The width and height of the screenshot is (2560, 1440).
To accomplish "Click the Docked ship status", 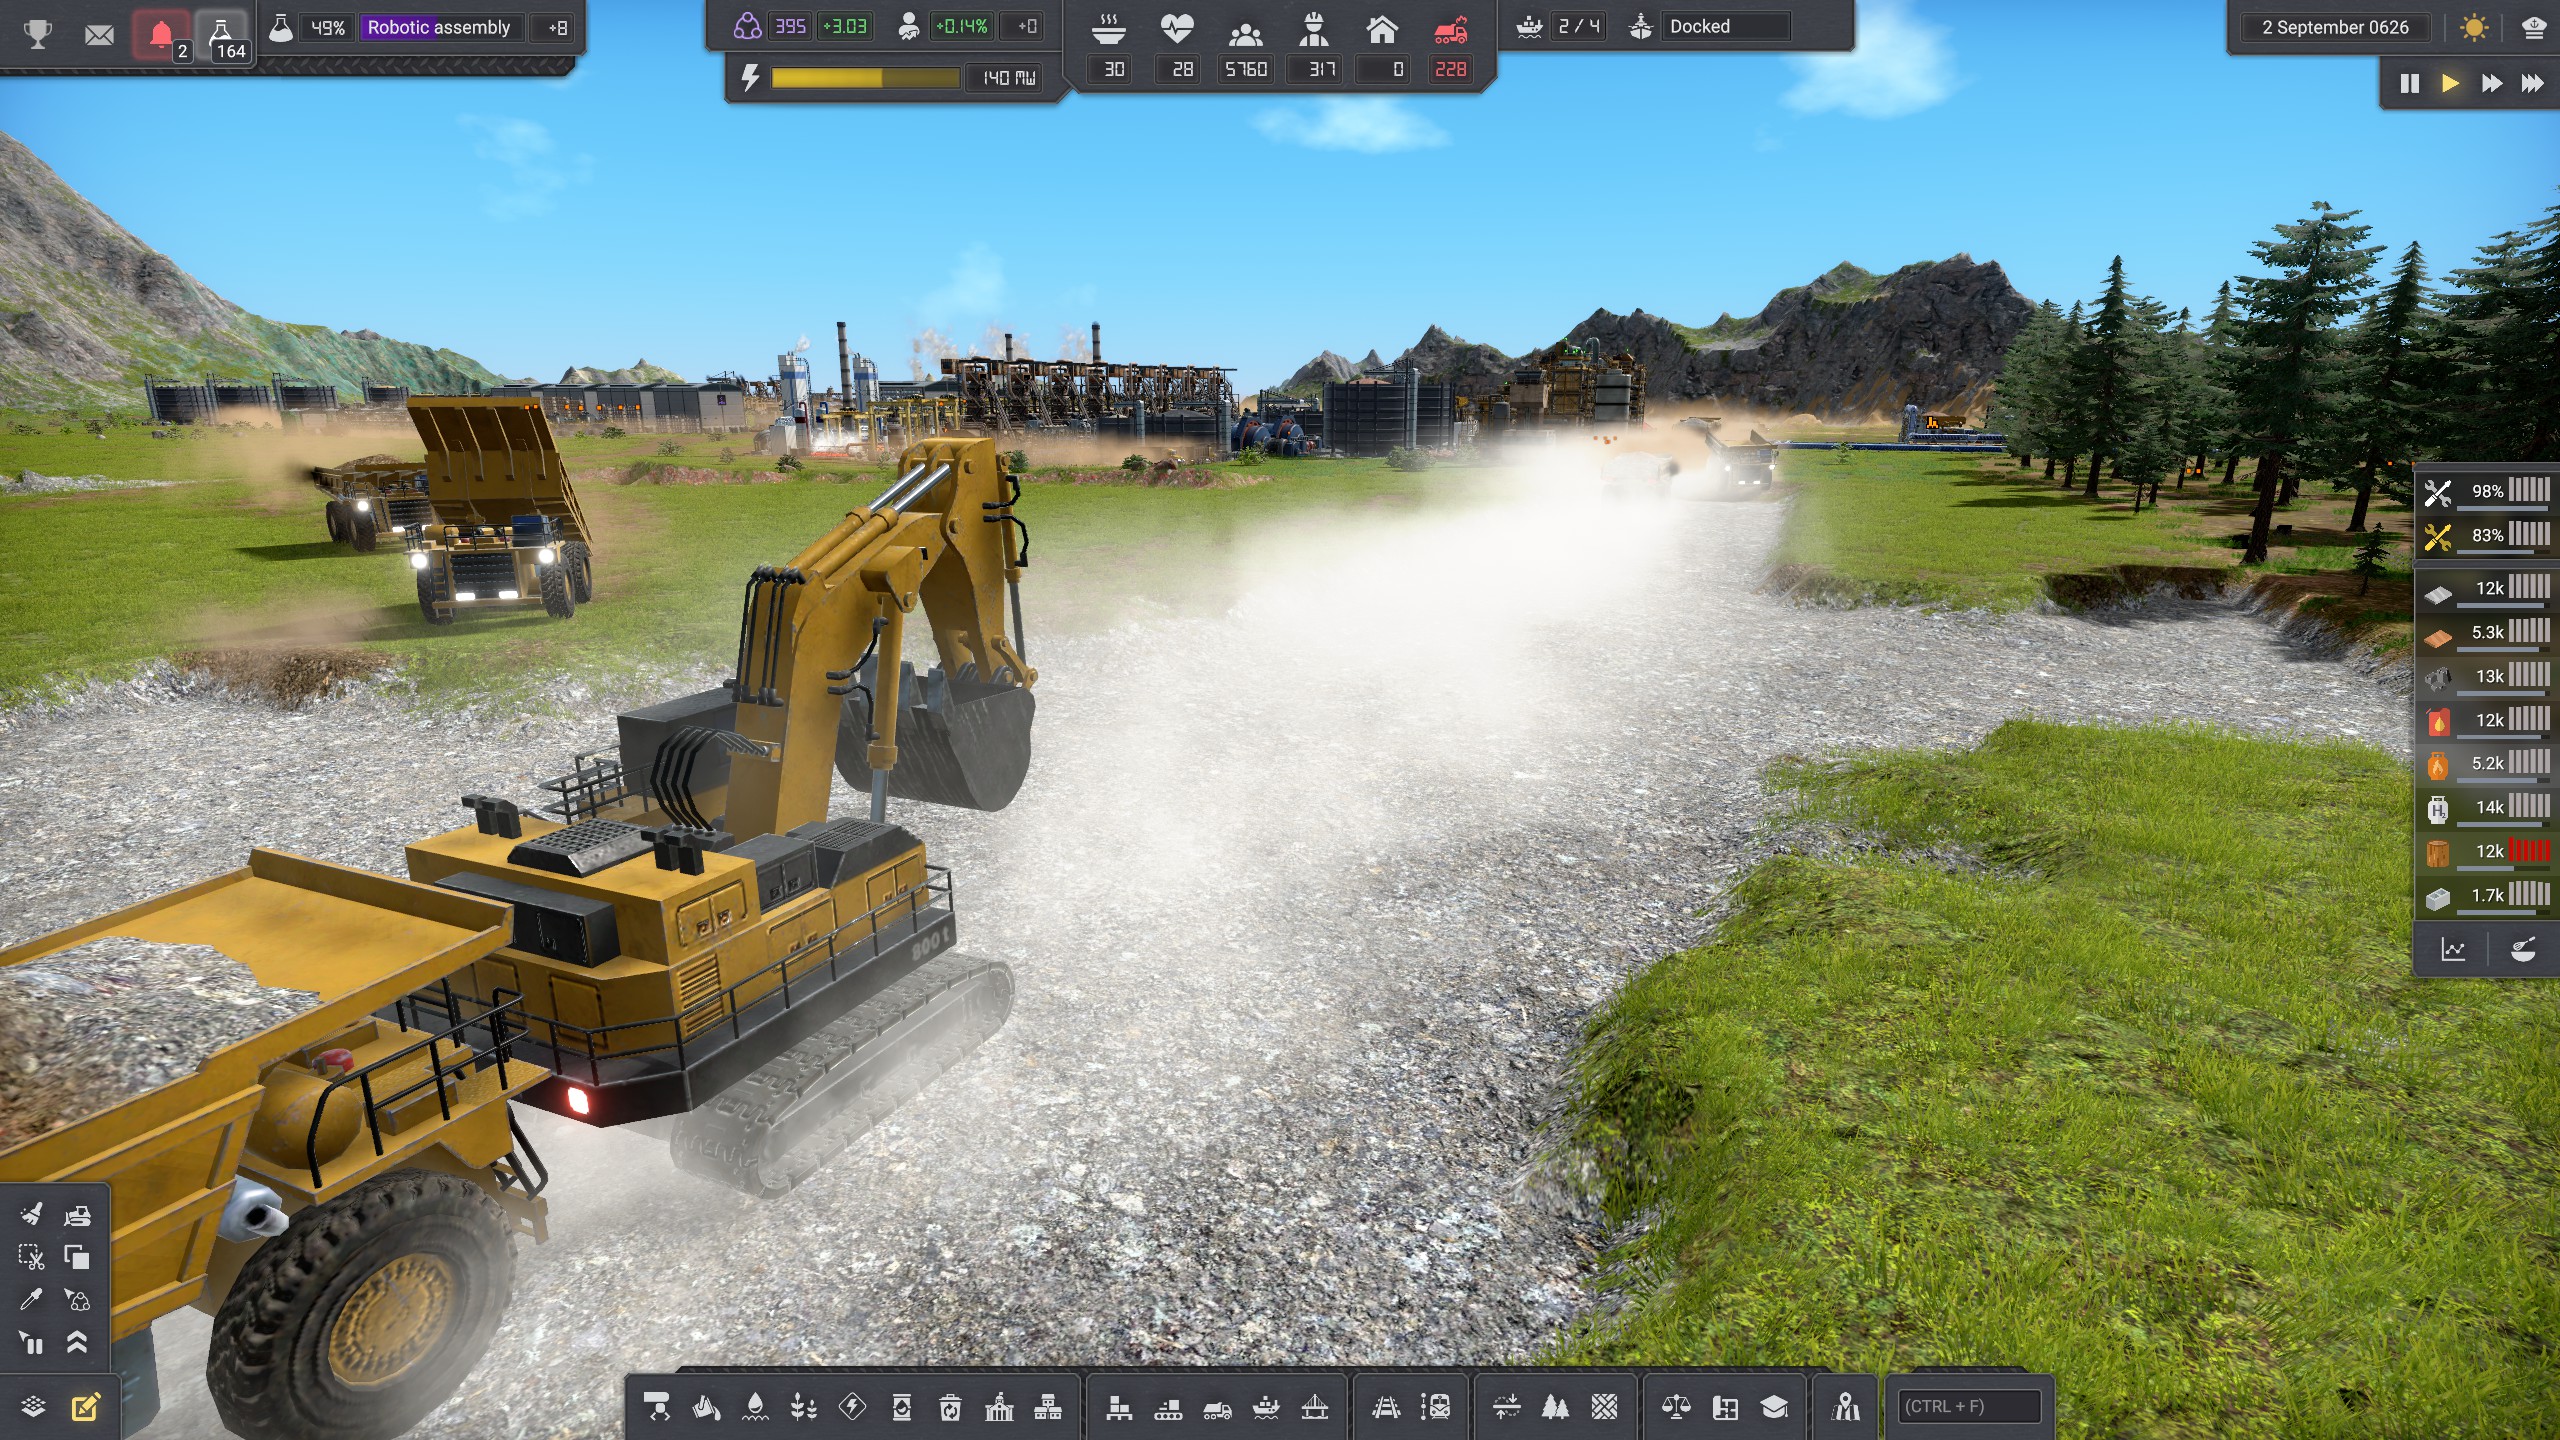I will click(x=1700, y=26).
